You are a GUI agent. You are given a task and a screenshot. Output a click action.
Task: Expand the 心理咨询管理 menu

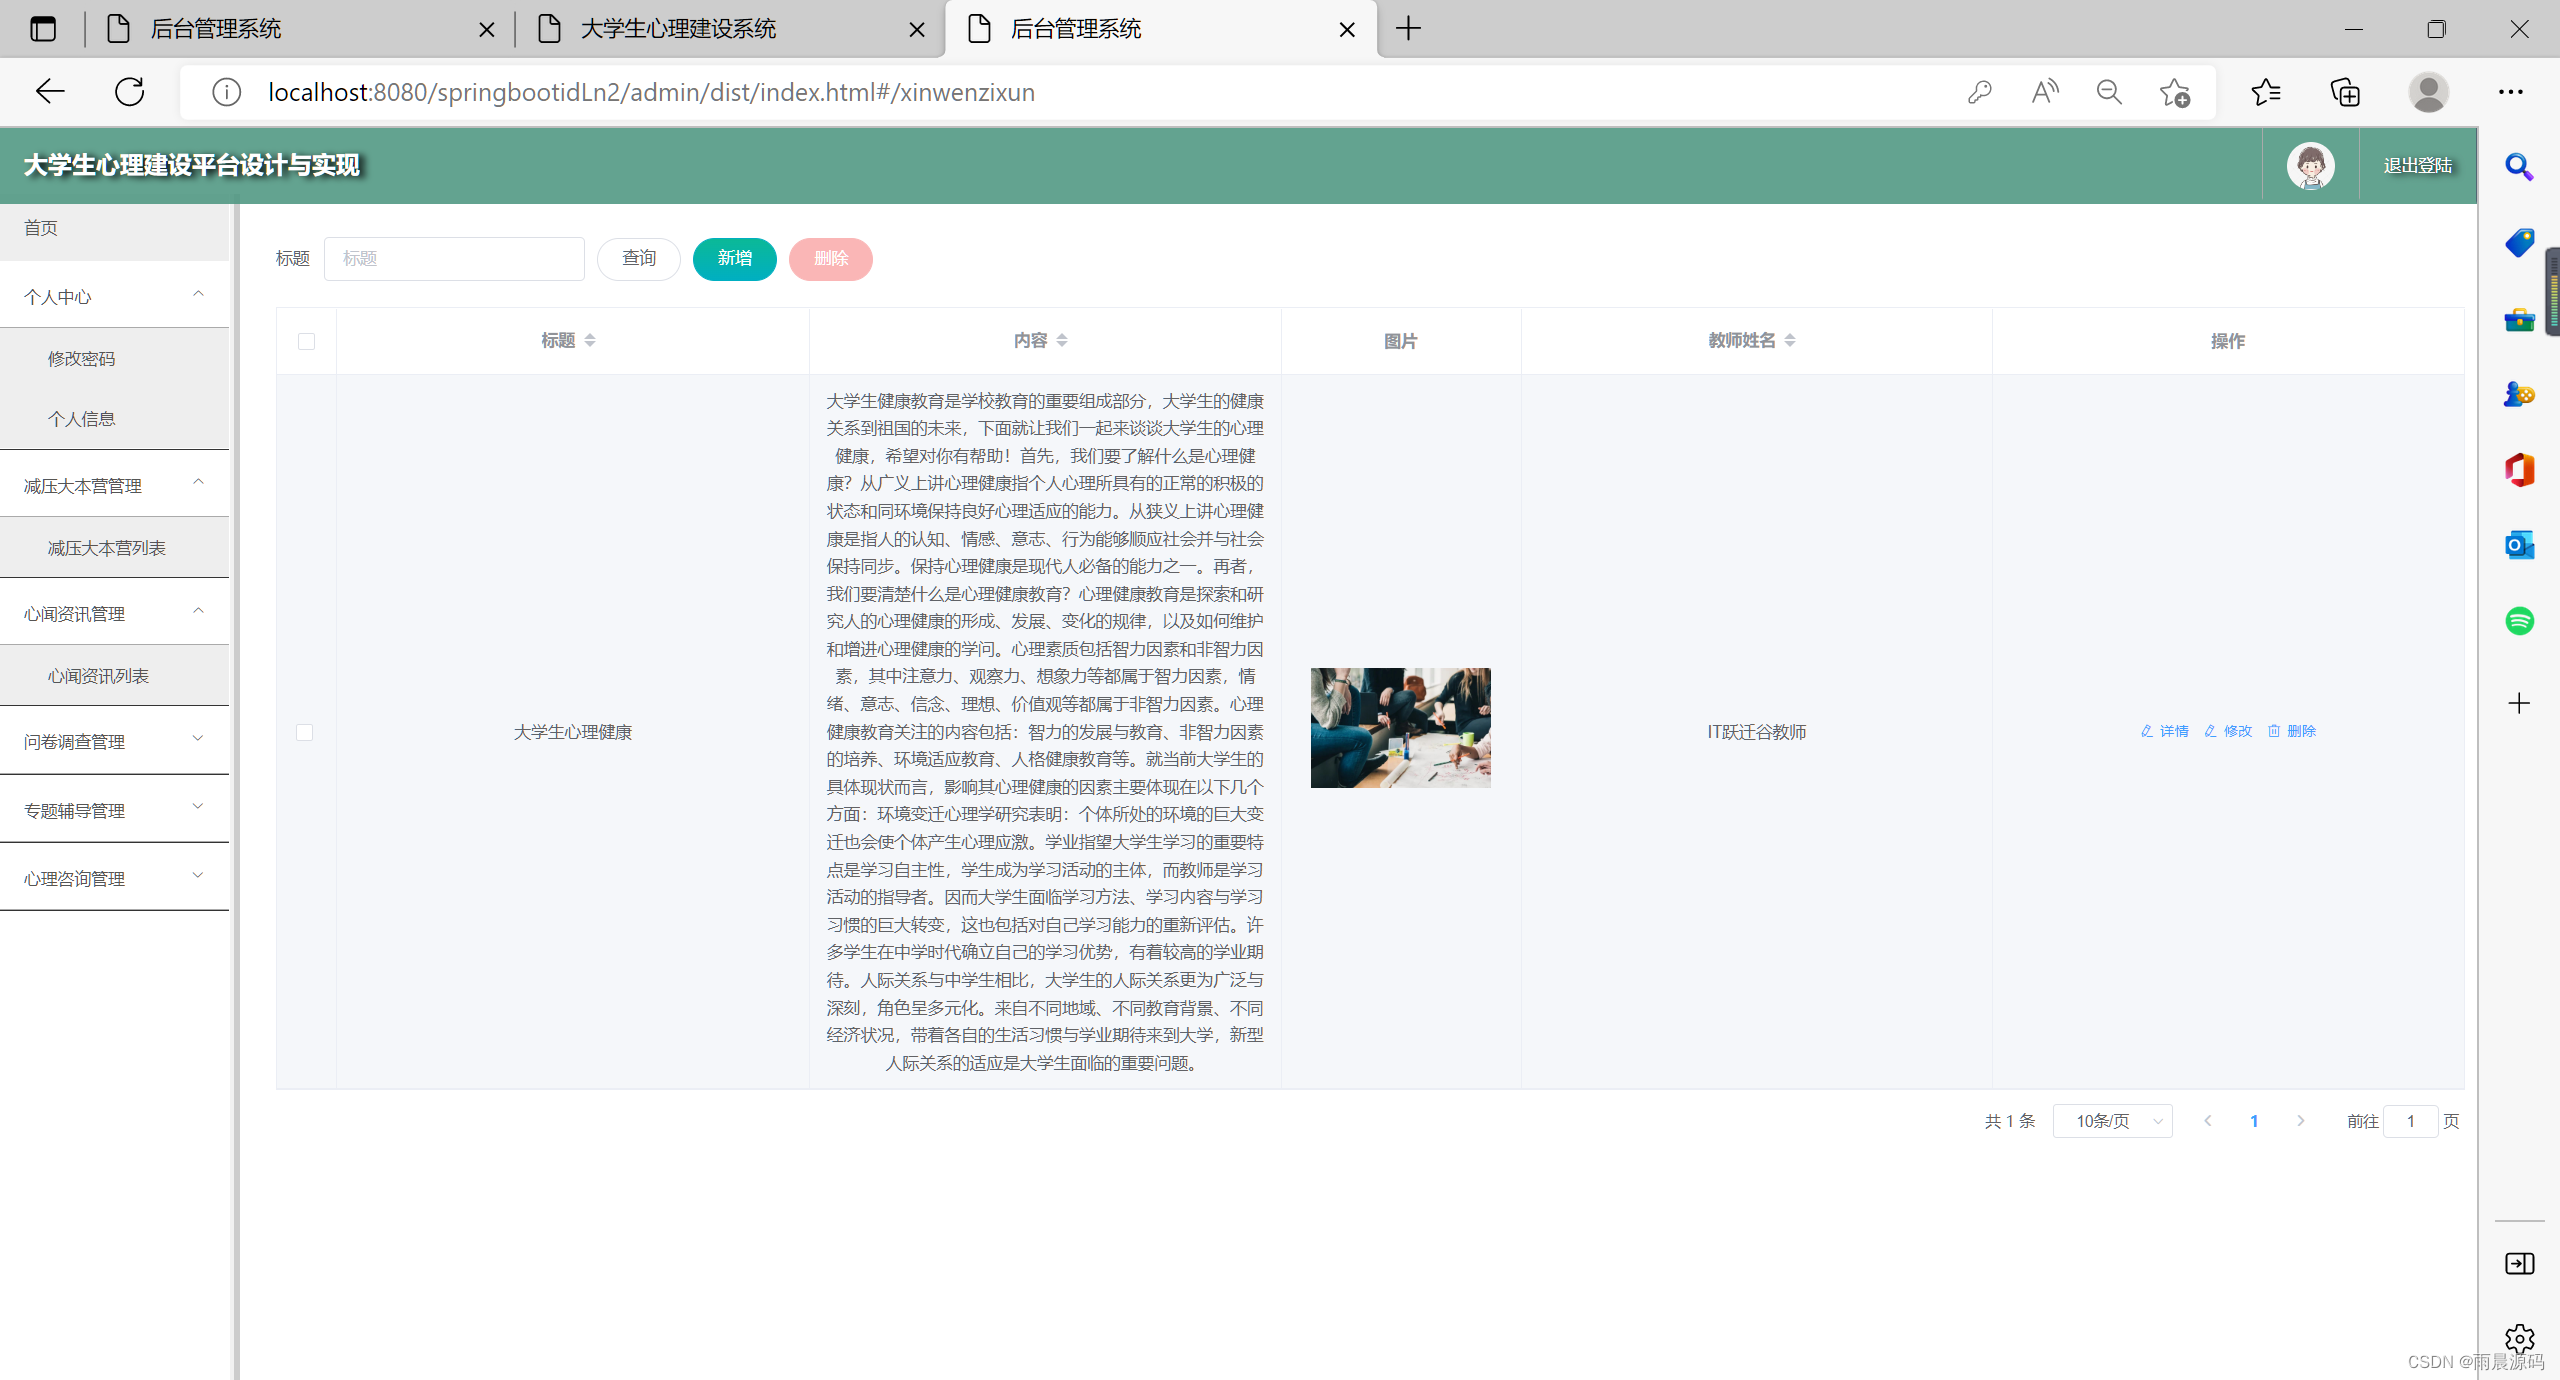[x=114, y=878]
